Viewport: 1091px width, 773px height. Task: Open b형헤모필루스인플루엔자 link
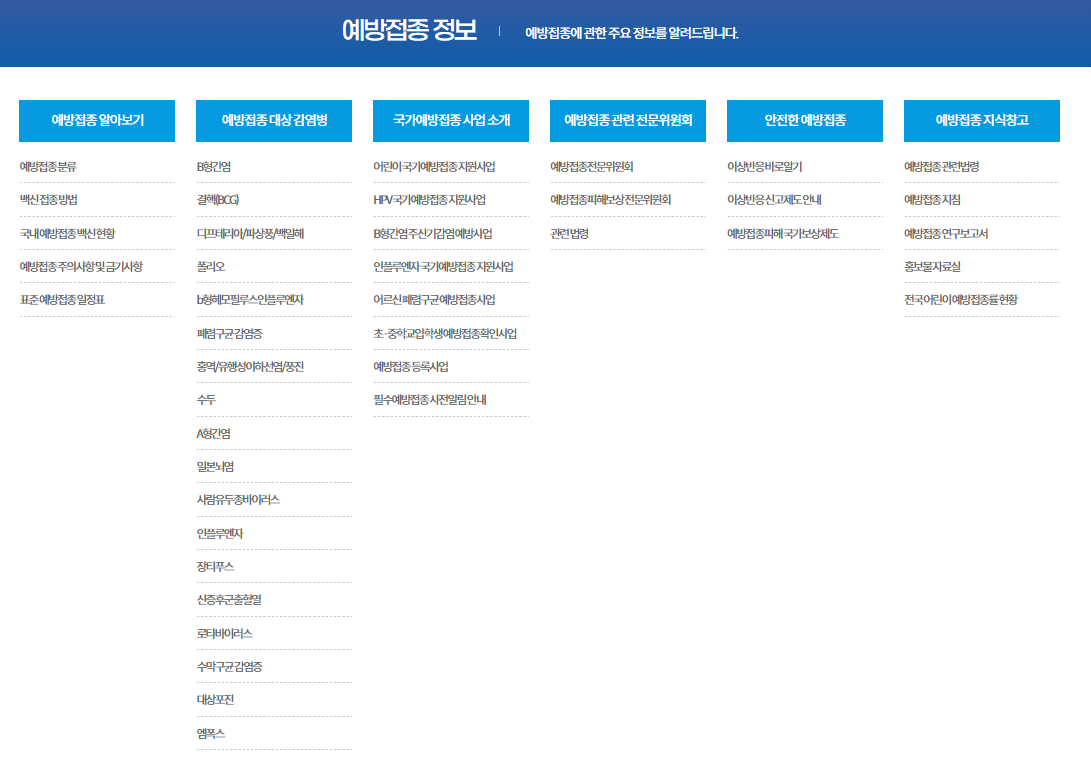click(x=250, y=300)
